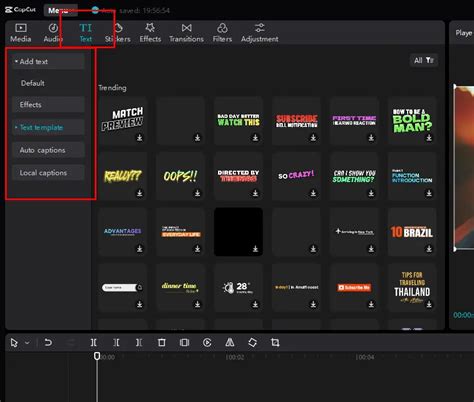Viewport: 474px width, 402px height.
Task: Open the Adjustment tab
Action: click(260, 33)
